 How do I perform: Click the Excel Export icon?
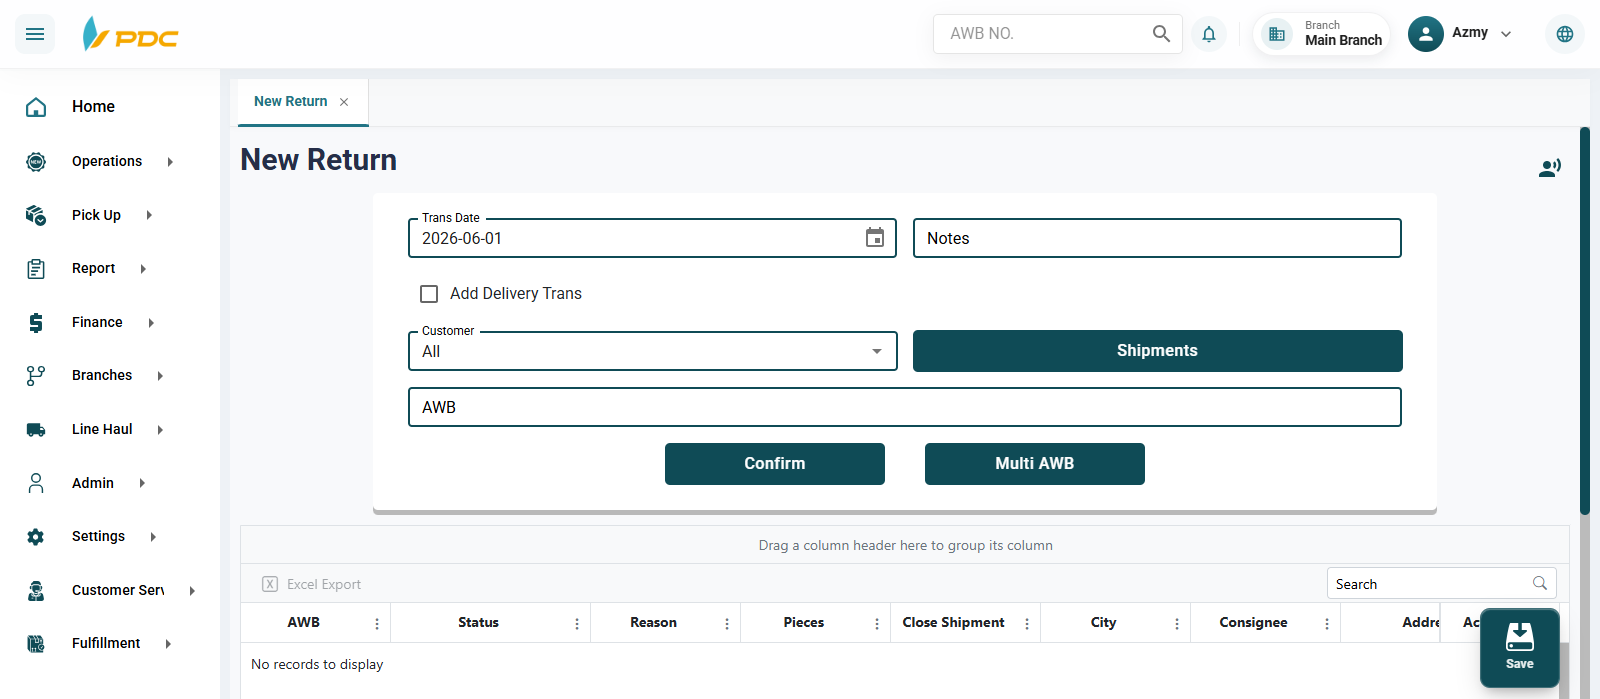pyautogui.click(x=270, y=584)
